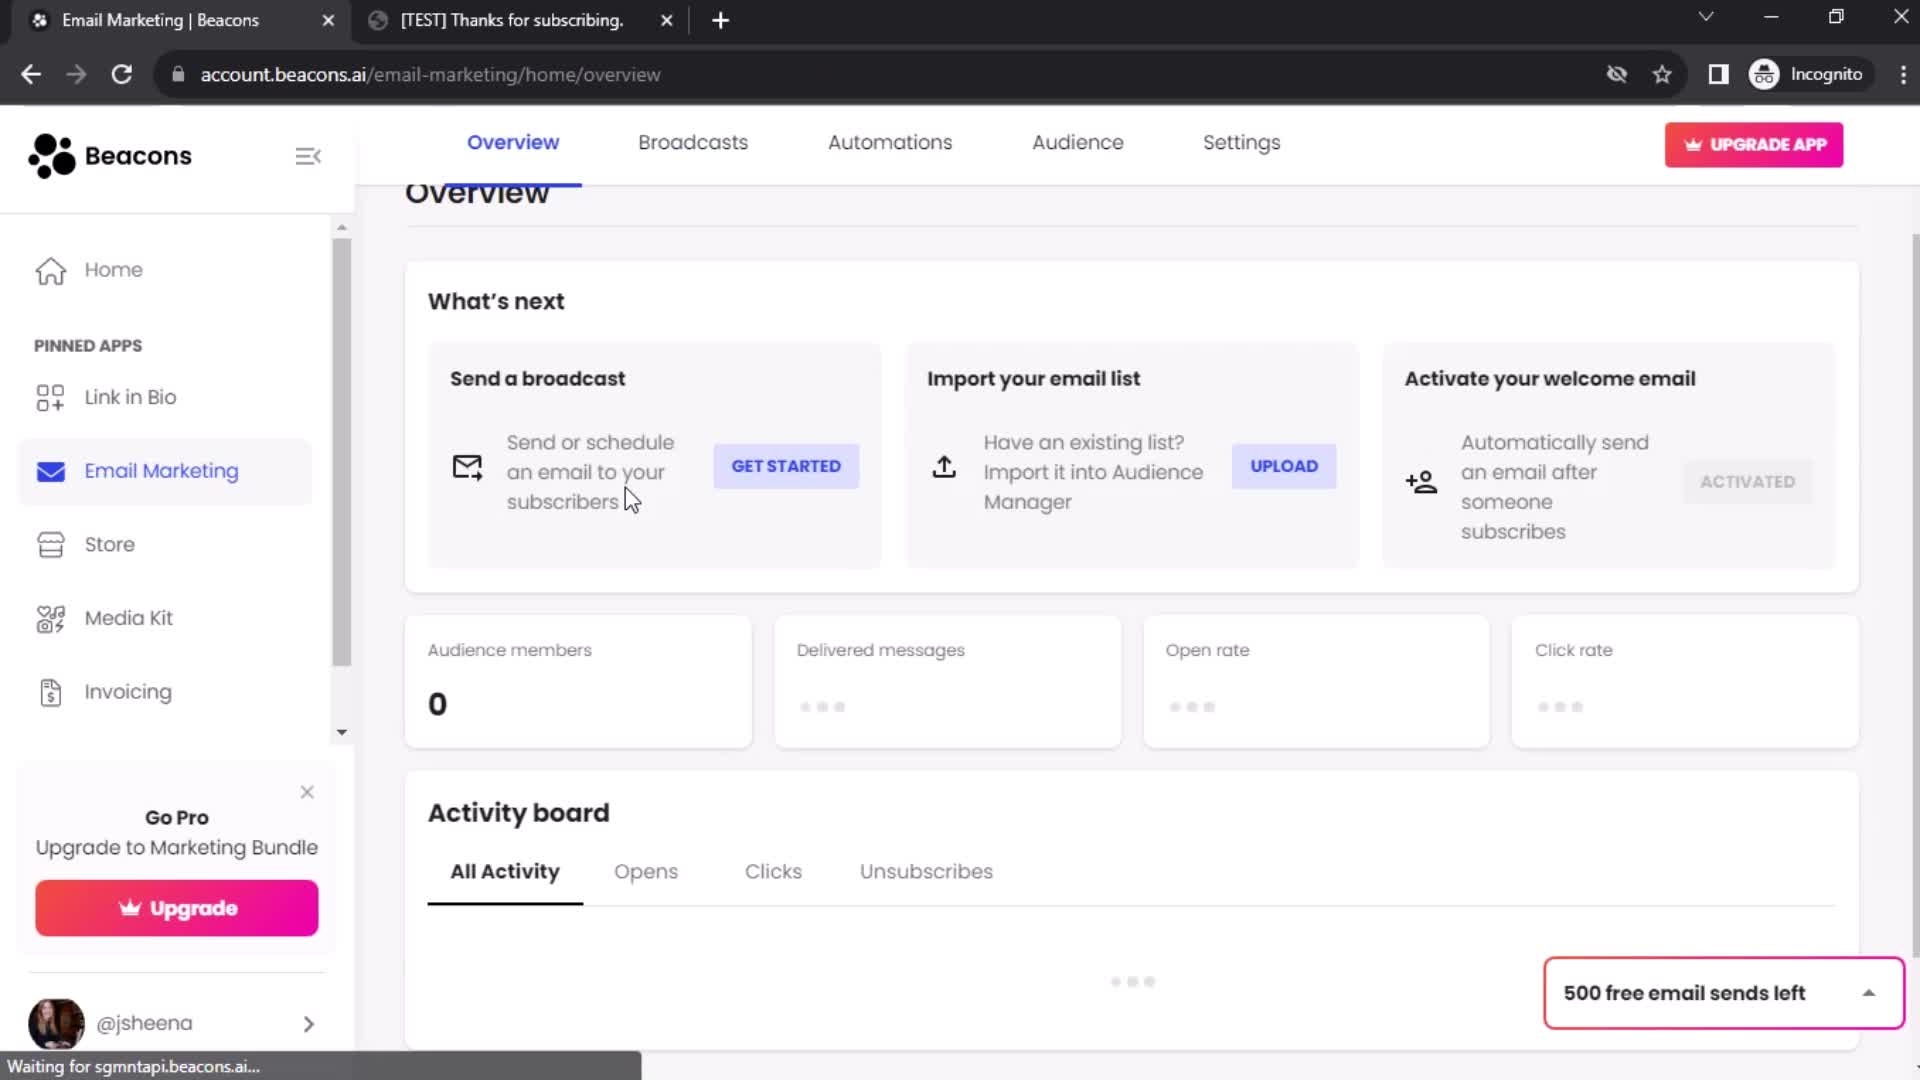Click the Media Kit sidebar icon

click(x=49, y=617)
